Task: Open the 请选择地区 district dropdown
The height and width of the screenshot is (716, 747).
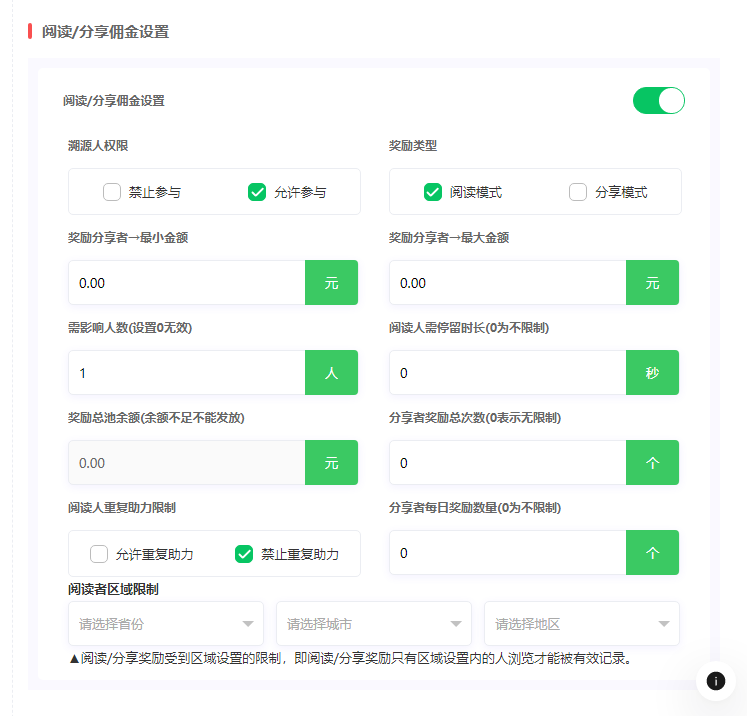Action: 582,624
